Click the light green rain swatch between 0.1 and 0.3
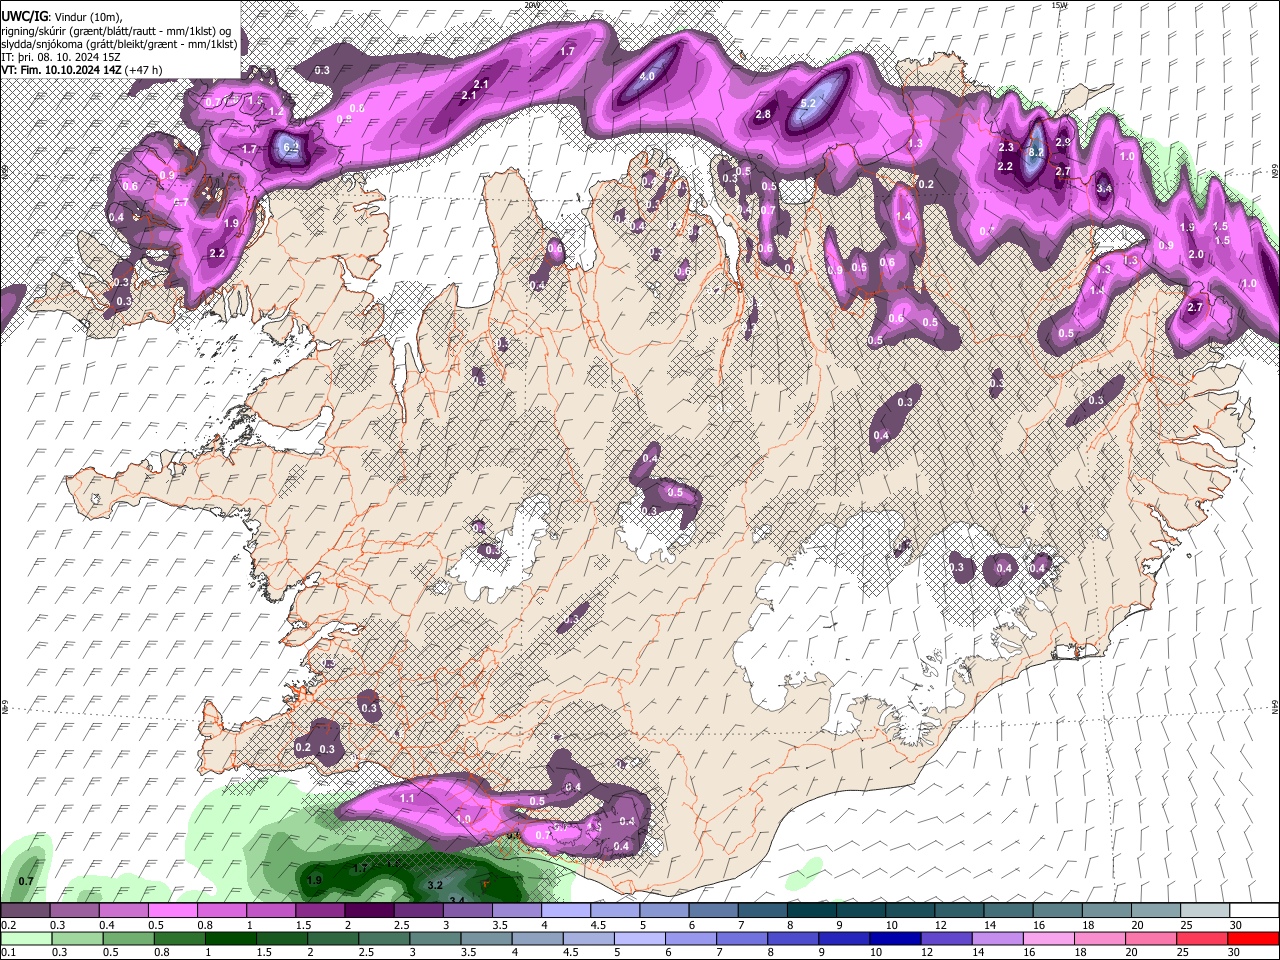 click(x=25, y=938)
